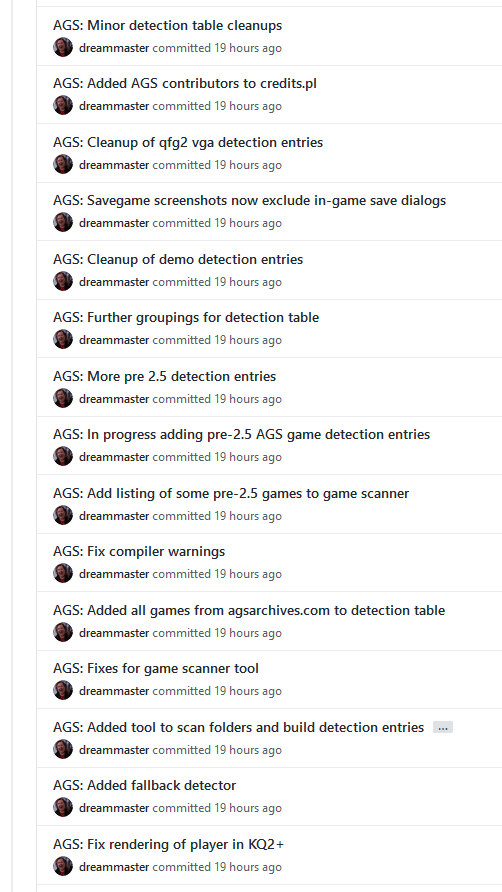Click avatar under Added fallback detector commit

tap(63, 807)
